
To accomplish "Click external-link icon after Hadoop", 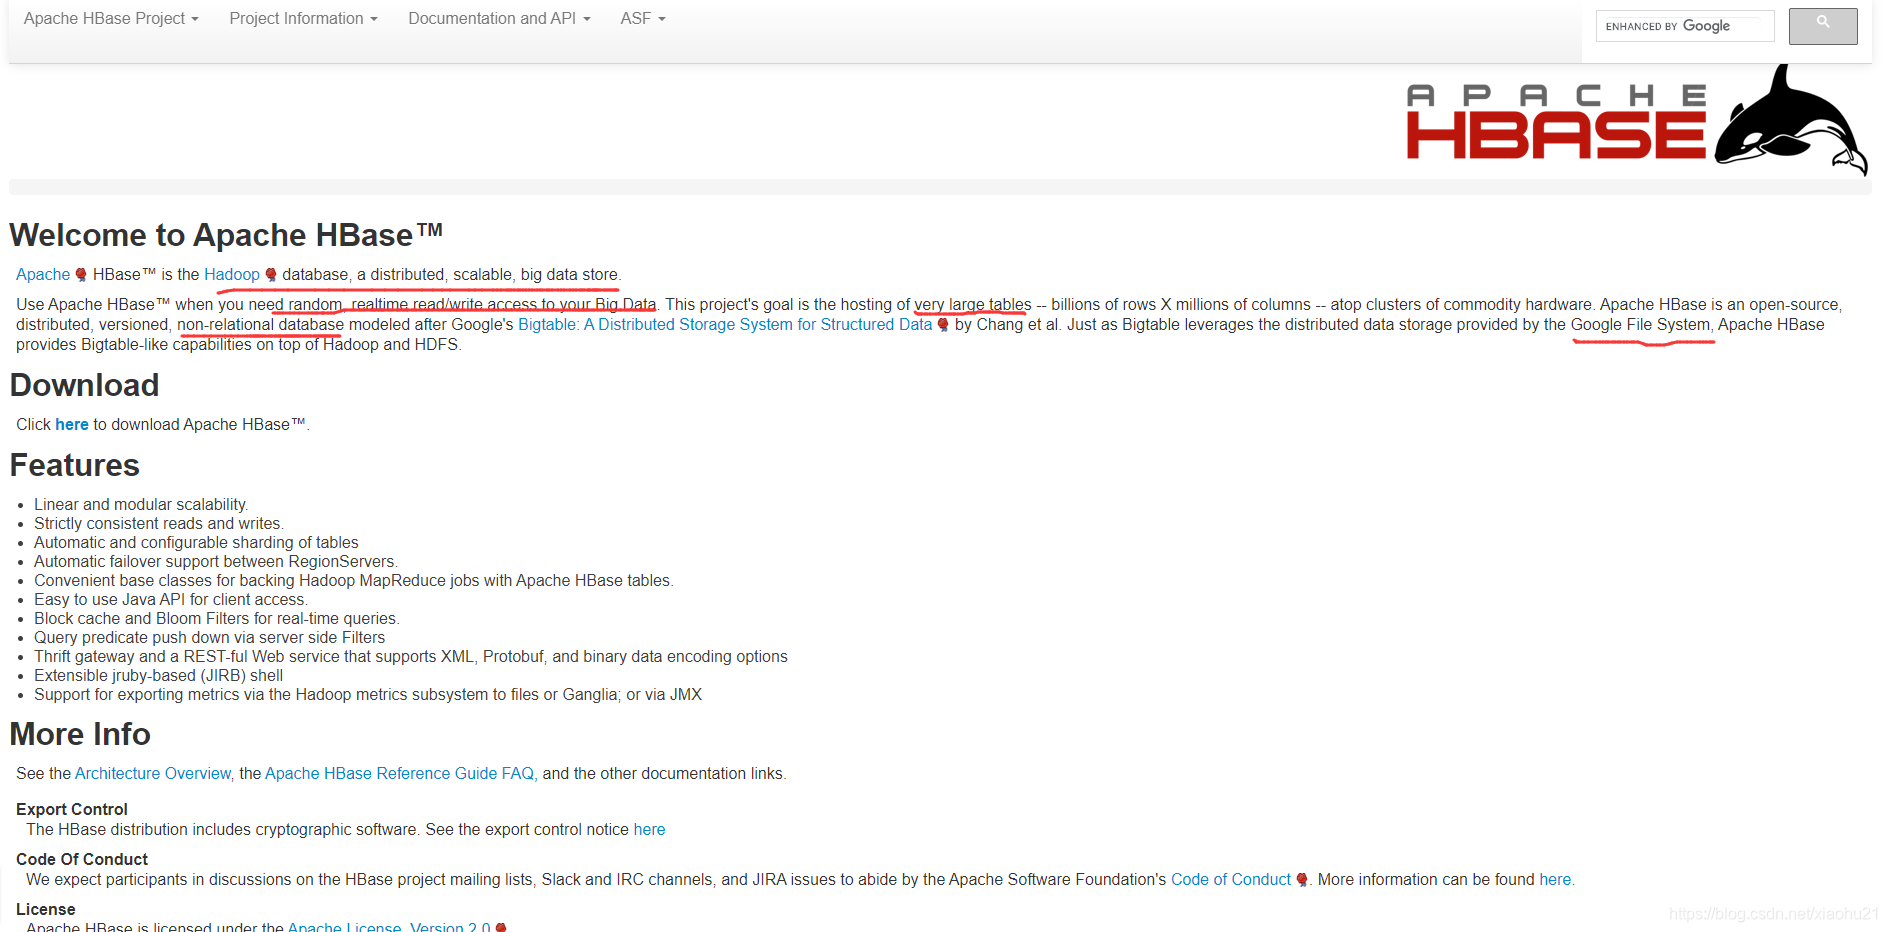I will point(271,275).
